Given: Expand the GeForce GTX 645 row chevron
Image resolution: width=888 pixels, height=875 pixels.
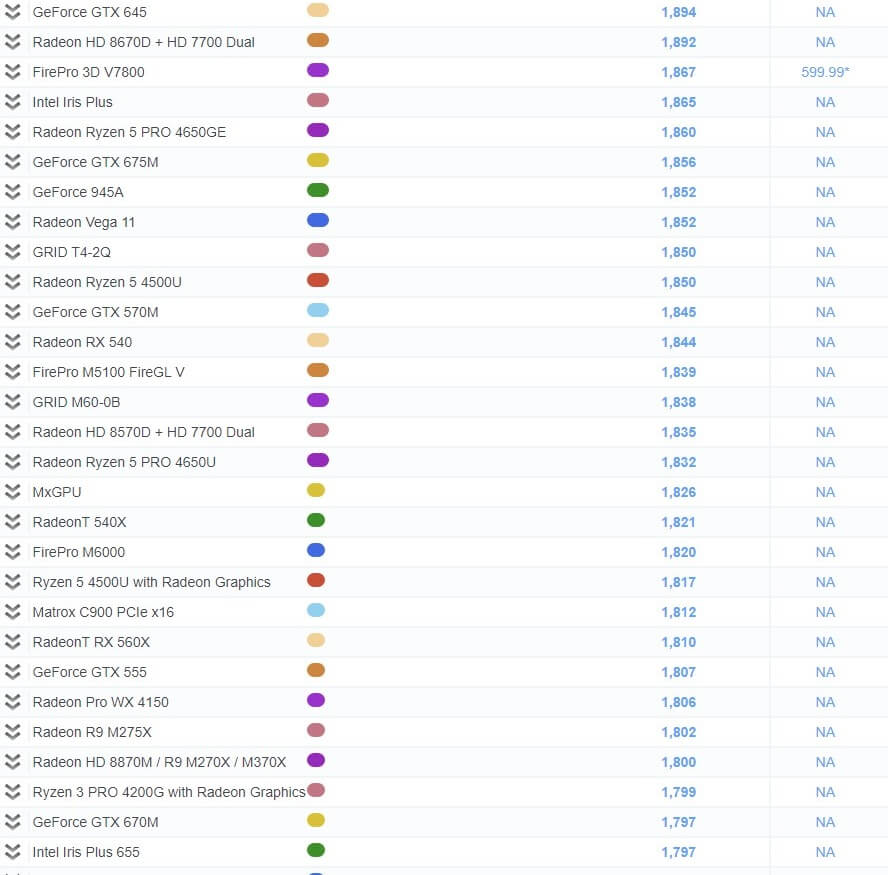Looking at the screenshot, I should [12, 12].
